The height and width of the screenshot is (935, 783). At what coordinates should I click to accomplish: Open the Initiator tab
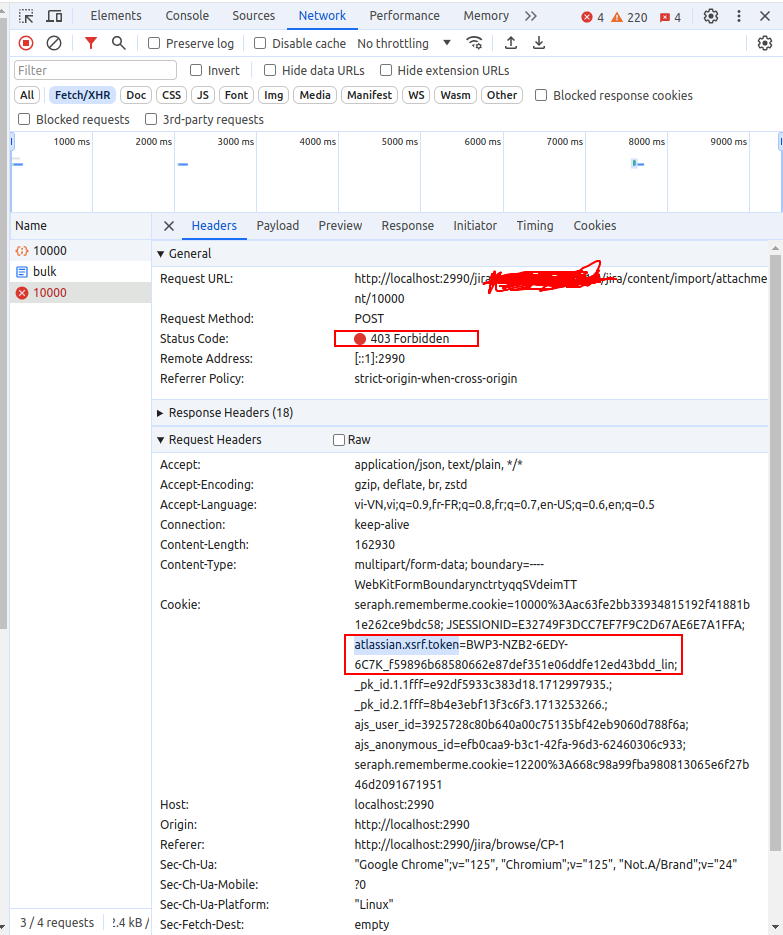[475, 226]
